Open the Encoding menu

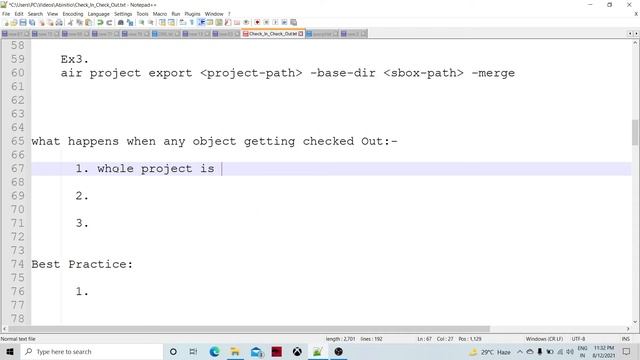coord(73,14)
